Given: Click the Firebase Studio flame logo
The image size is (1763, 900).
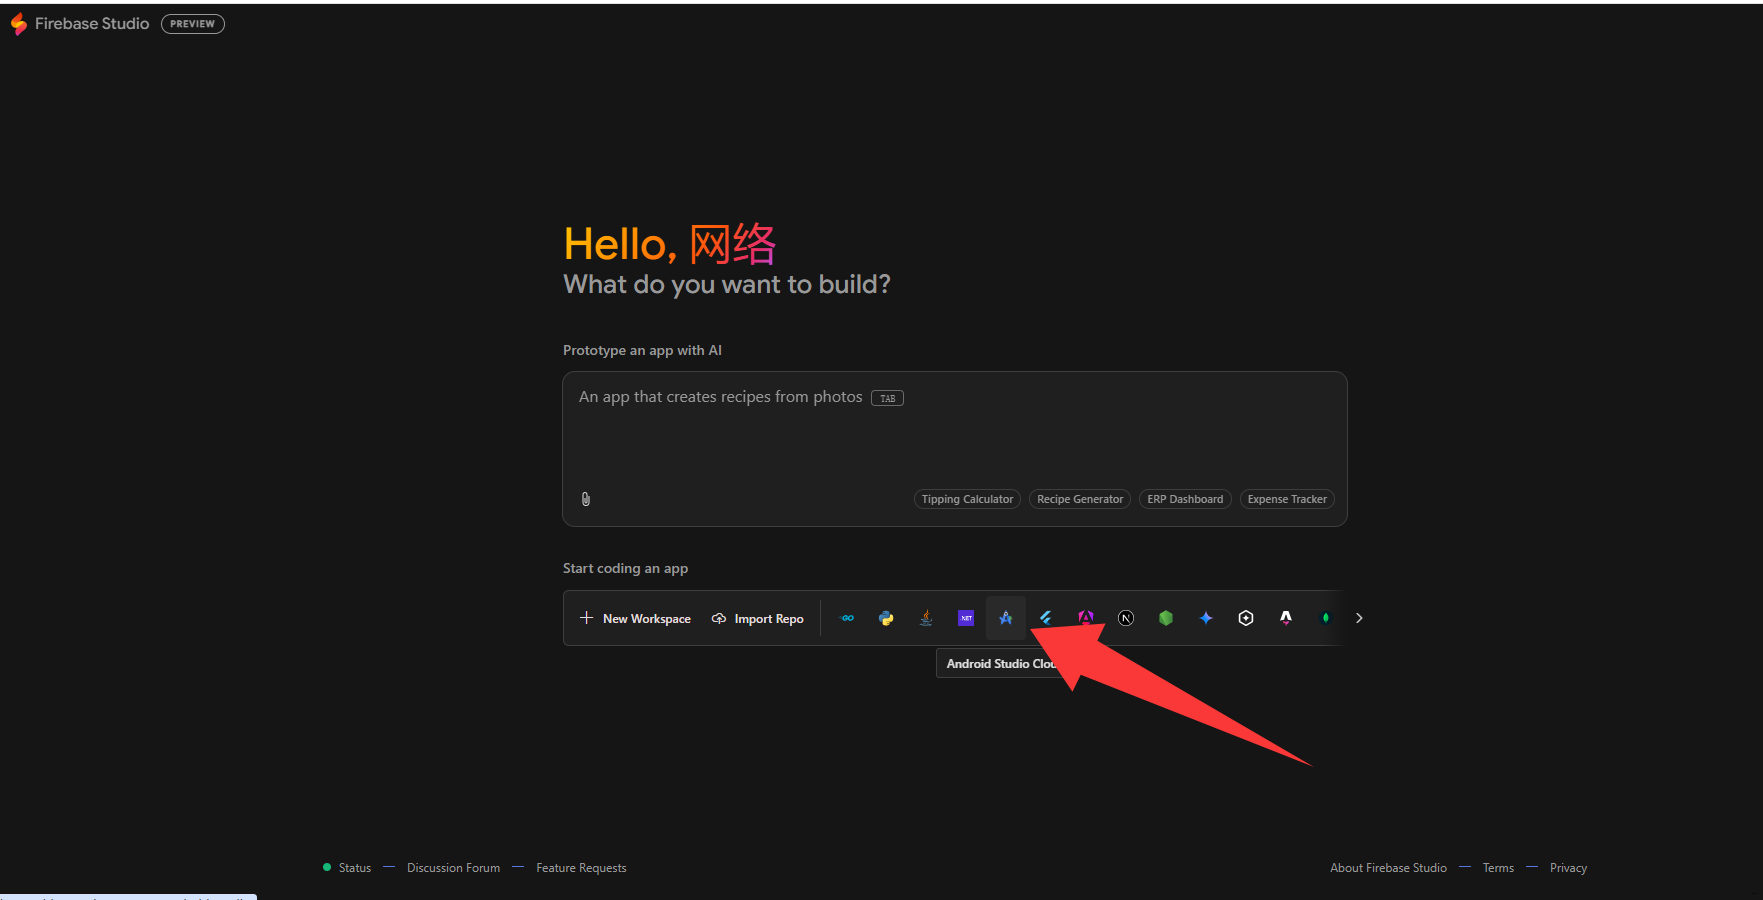Looking at the screenshot, I should pos(19,24).
